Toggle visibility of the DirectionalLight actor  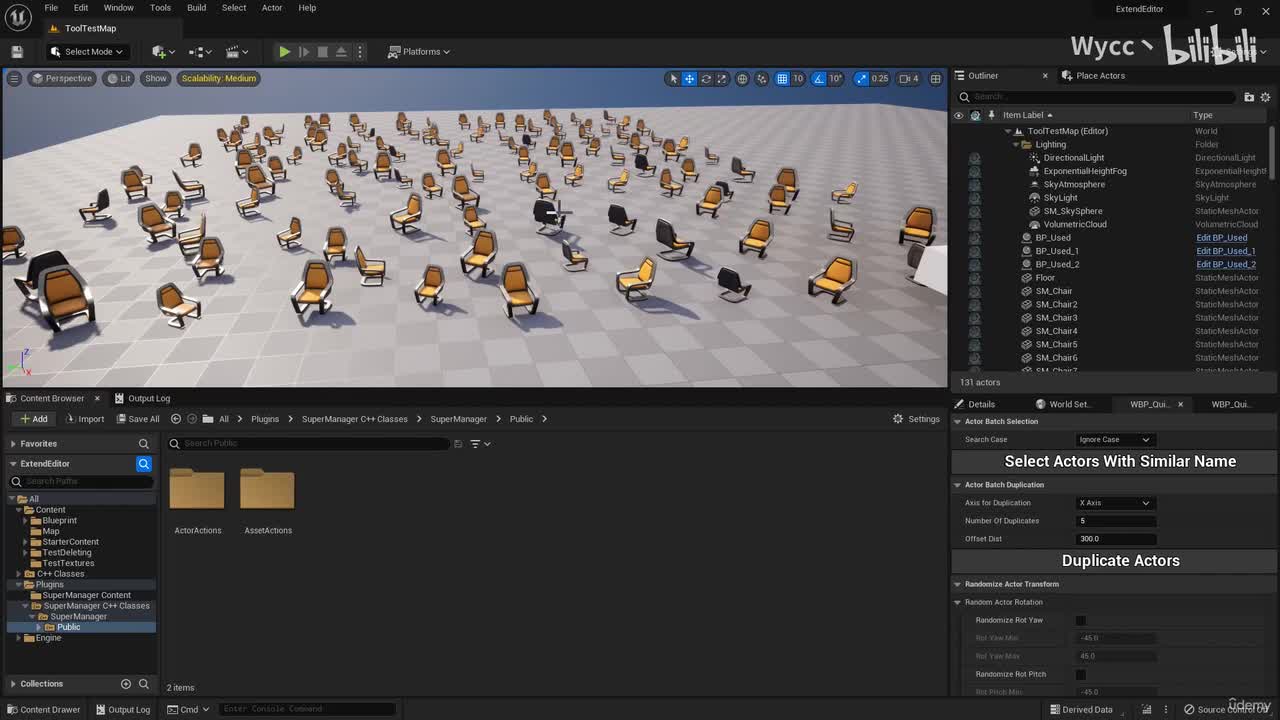click(958, 158)
